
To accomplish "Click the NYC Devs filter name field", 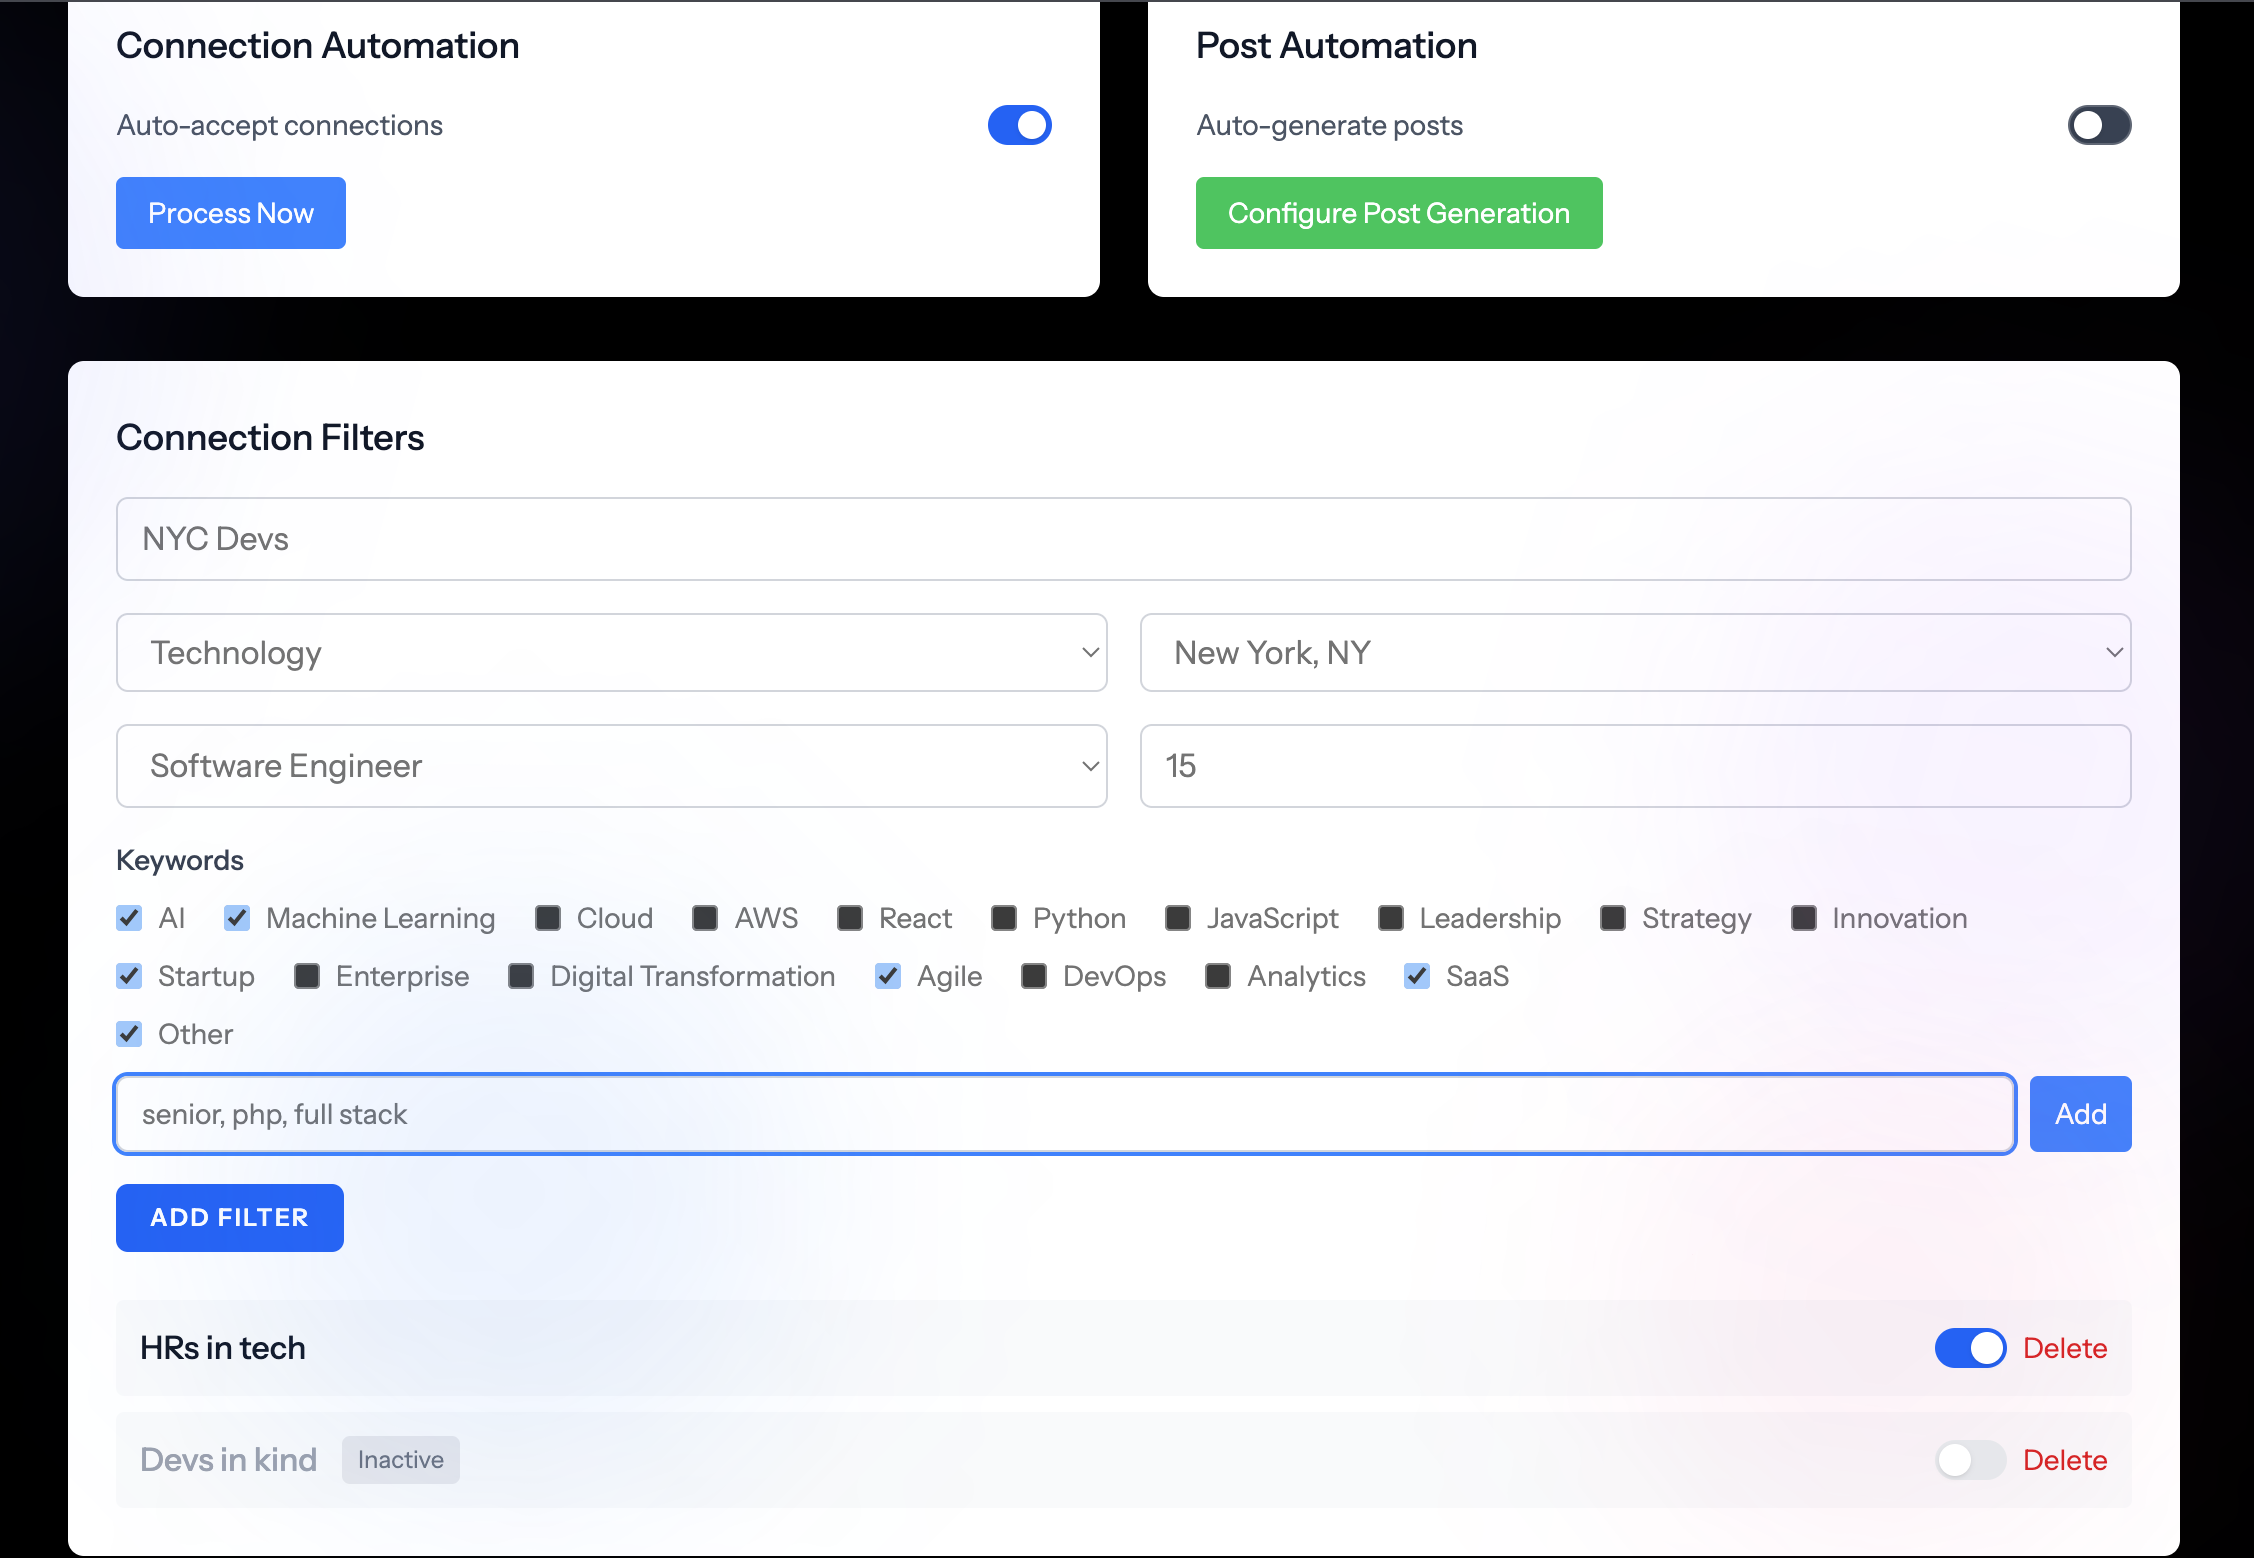I will coord(1123,539).
